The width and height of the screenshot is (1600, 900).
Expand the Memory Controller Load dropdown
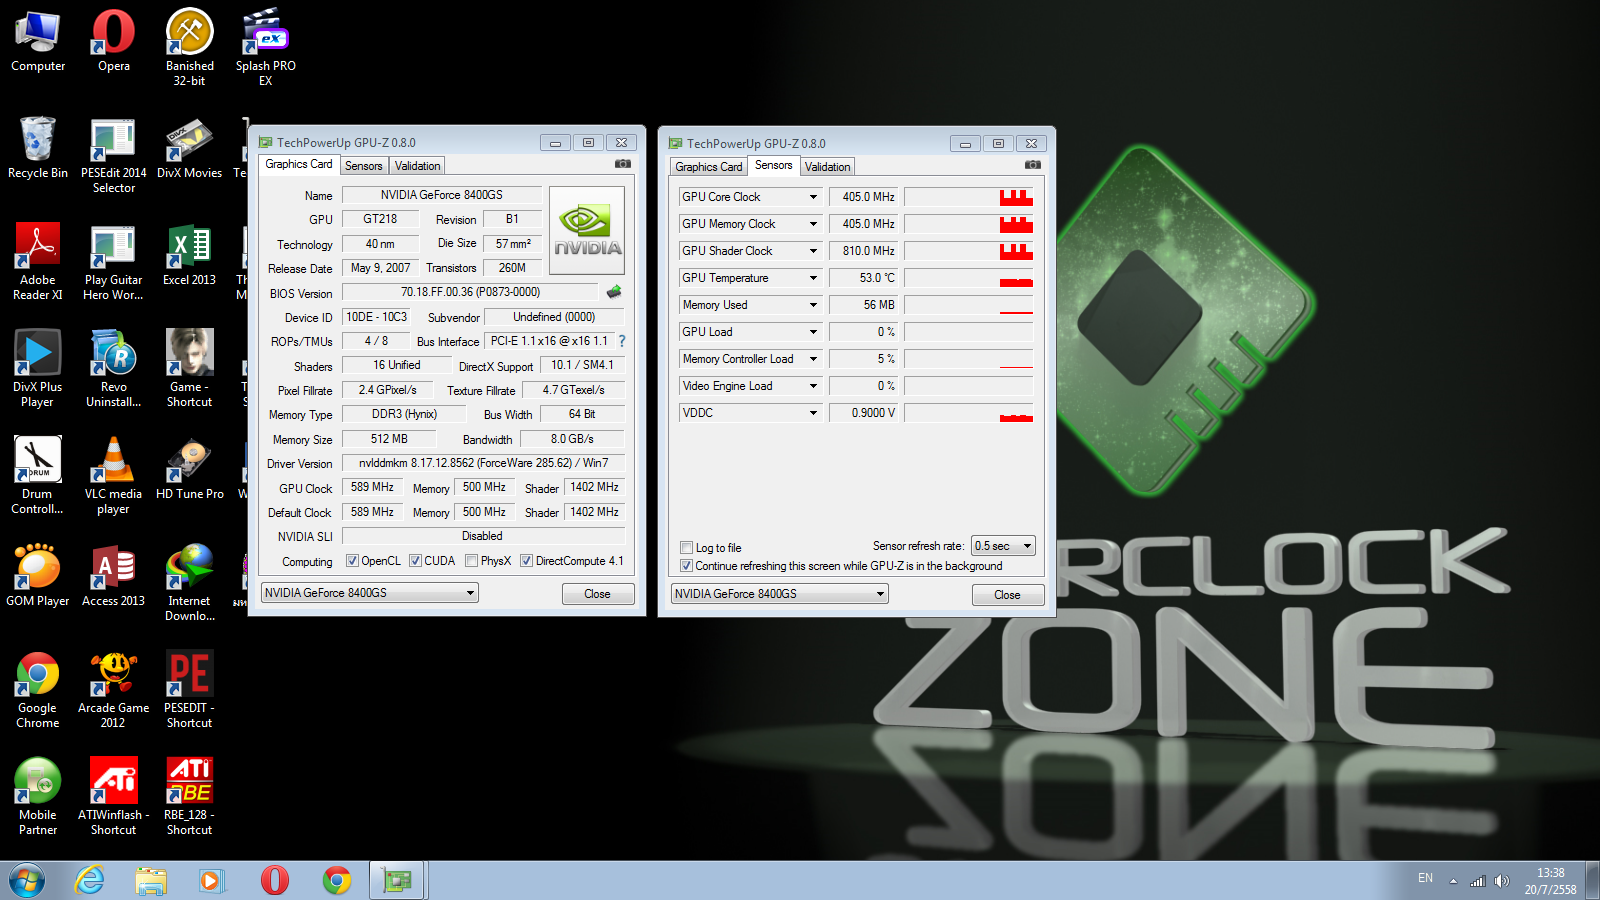[813, 359]
